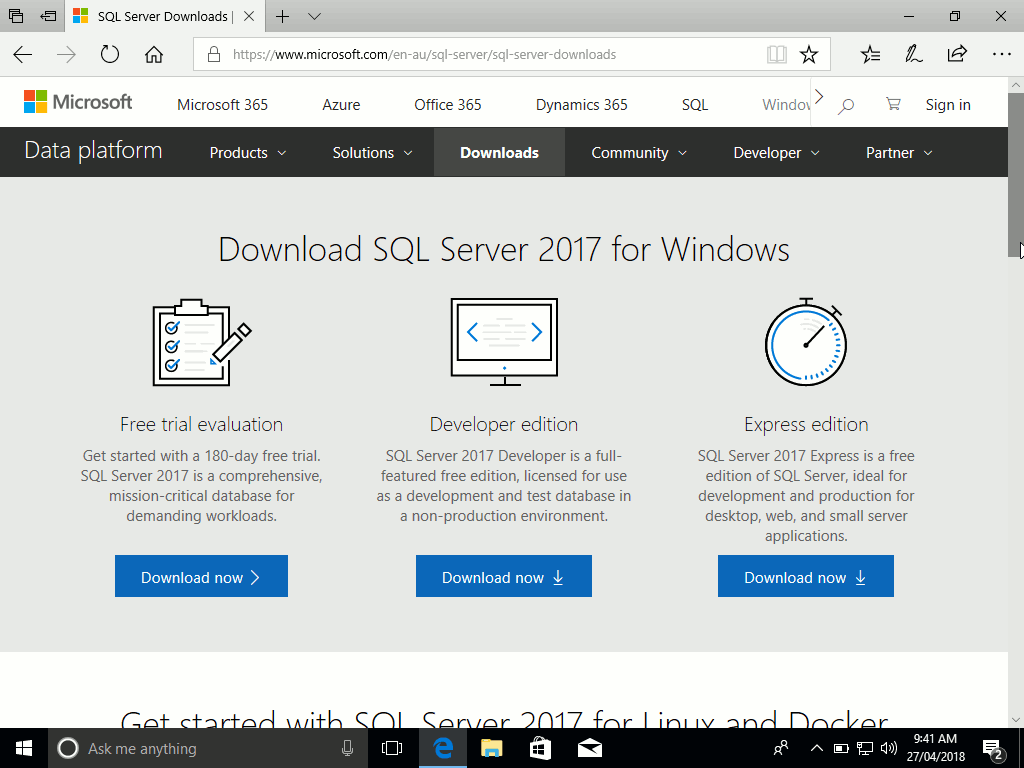The image size is (1024, 768).
Task: Expand the Solutions dropdown menu
Action: tap(372, 153)
